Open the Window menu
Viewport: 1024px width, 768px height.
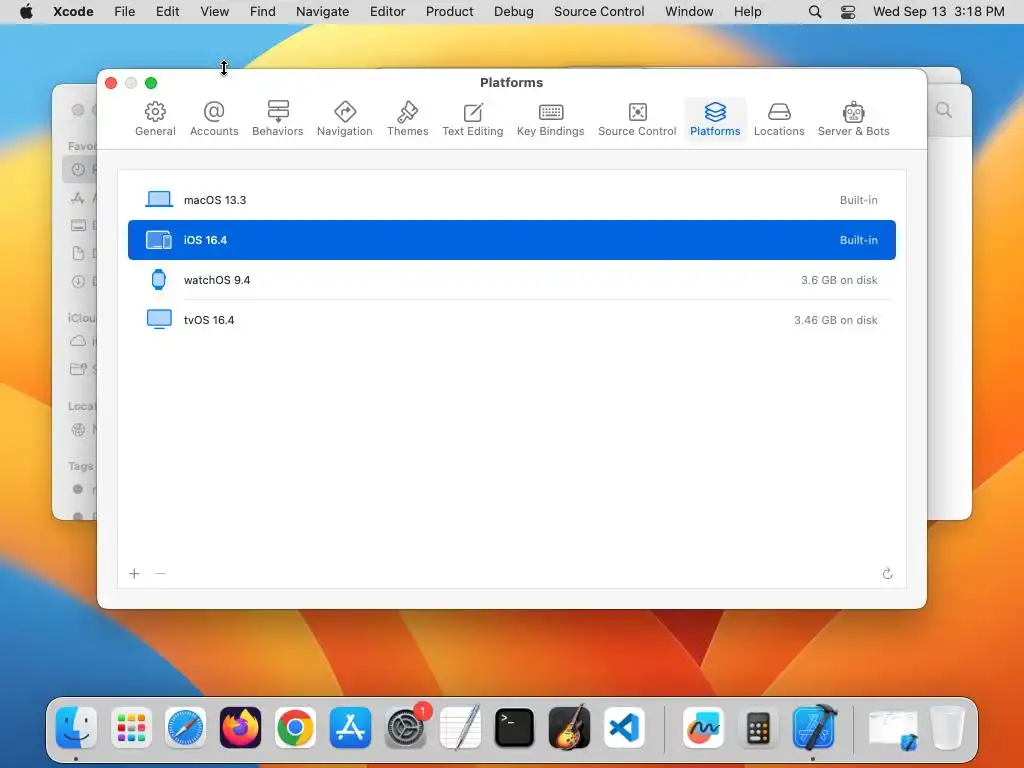[689, 12]
